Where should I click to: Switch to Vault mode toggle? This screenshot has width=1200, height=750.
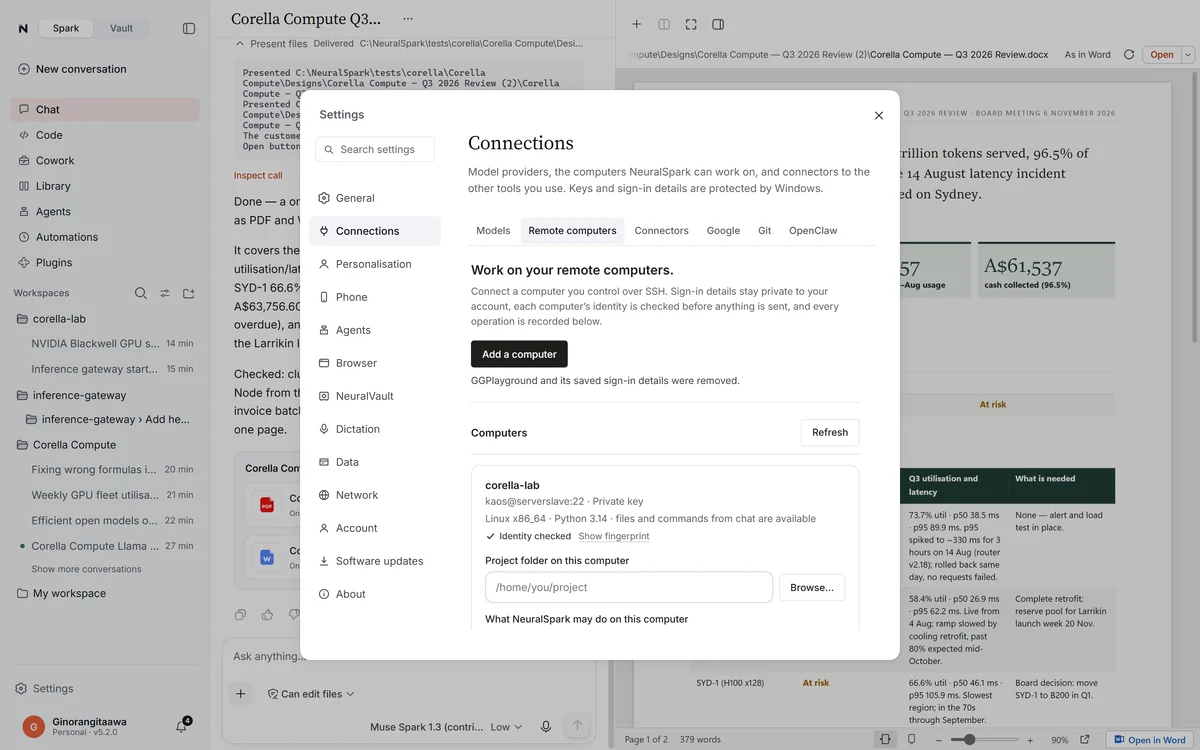coord(121,28)
